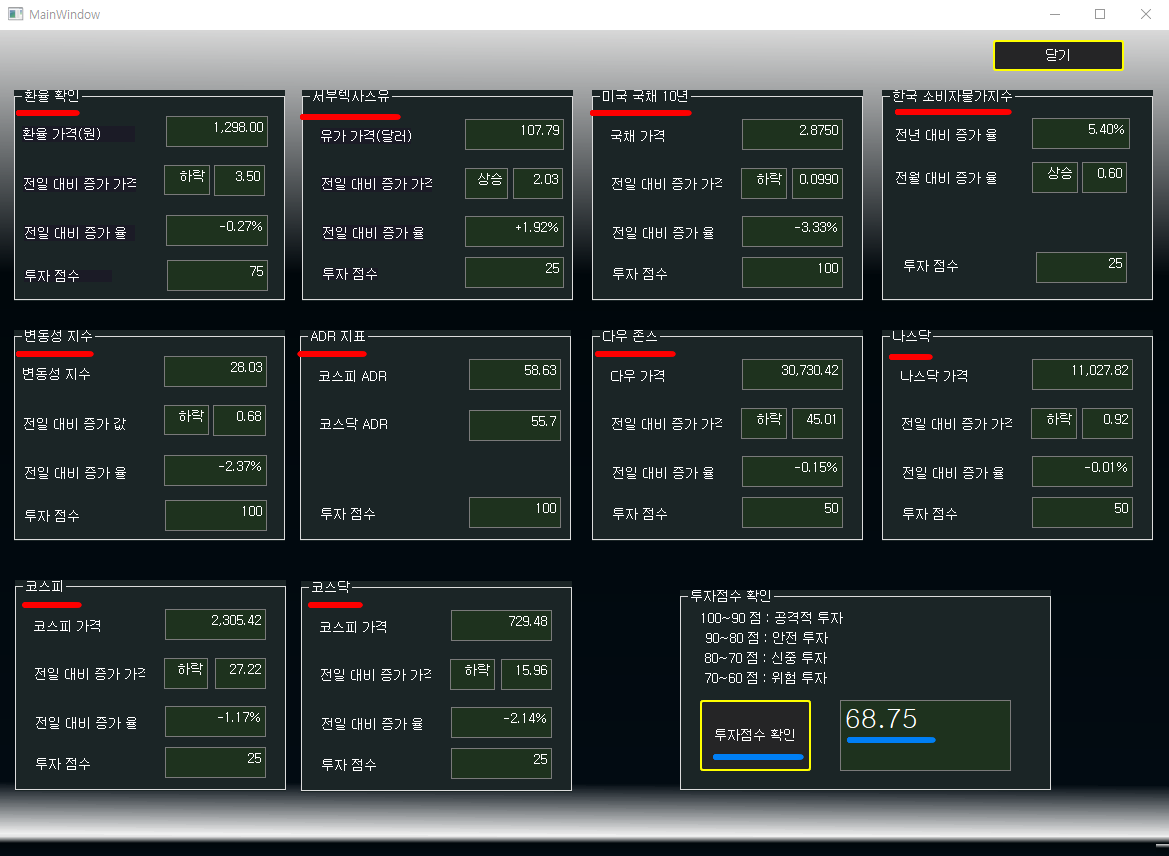Click the 70~60 점 : 위험 투자 text
Screen dimensions: 1169x856
pos(766,679)
